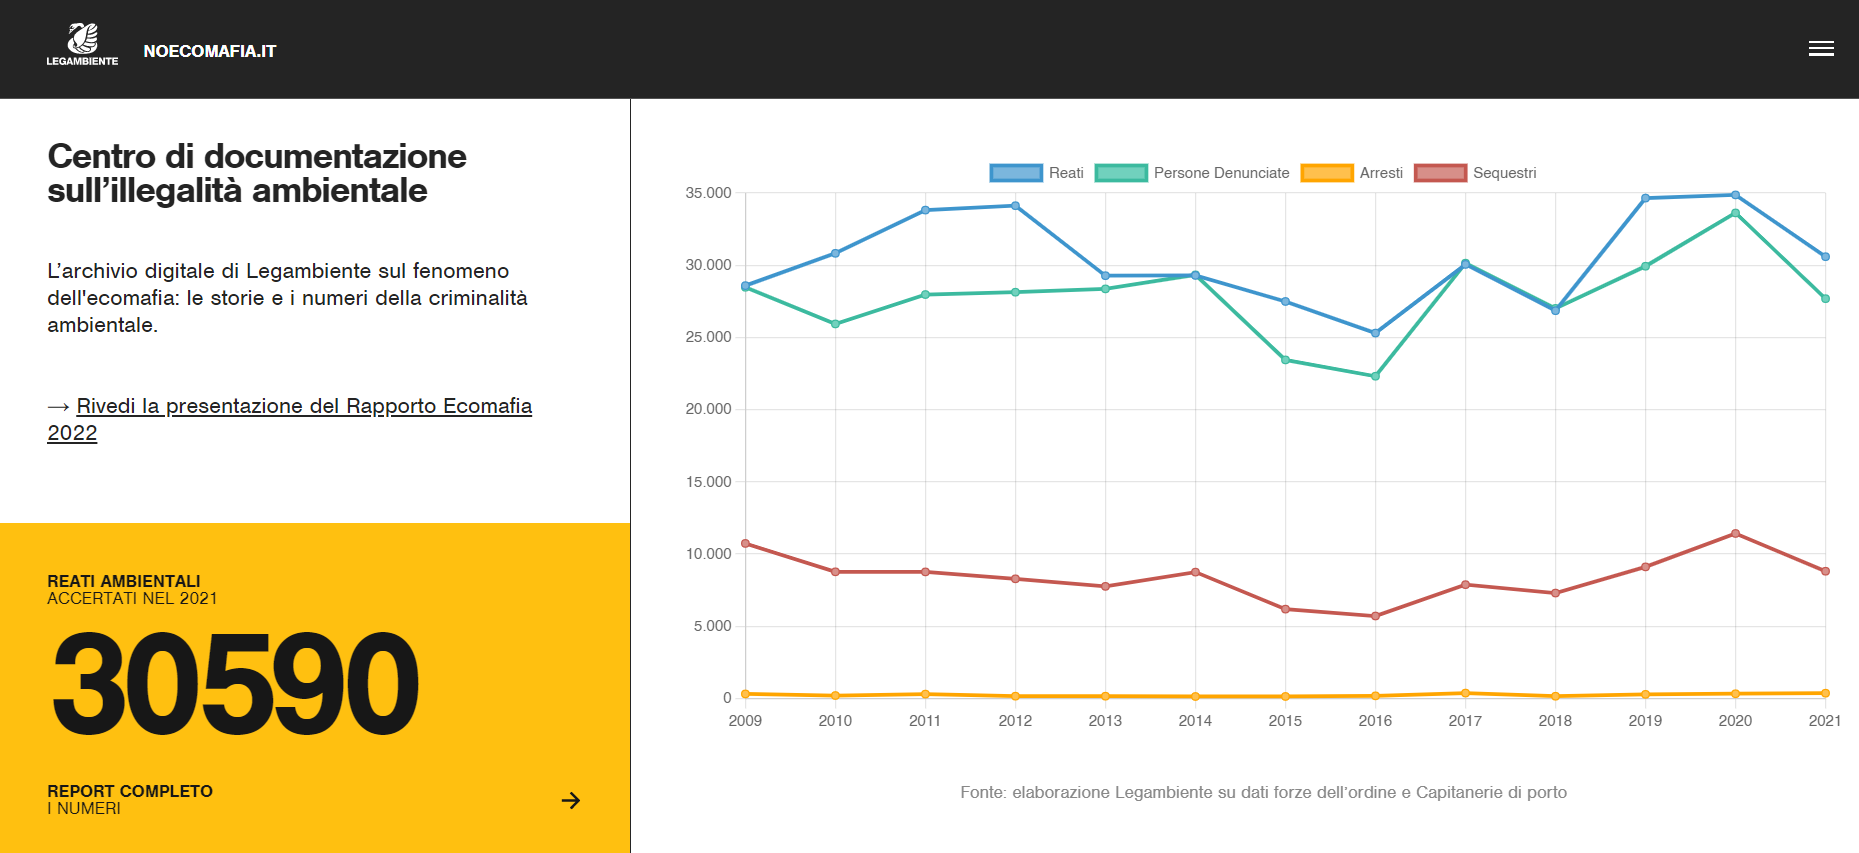Toggle Sequestri series via red legend swatch
1859x853 pixels.
point(1440,173)
